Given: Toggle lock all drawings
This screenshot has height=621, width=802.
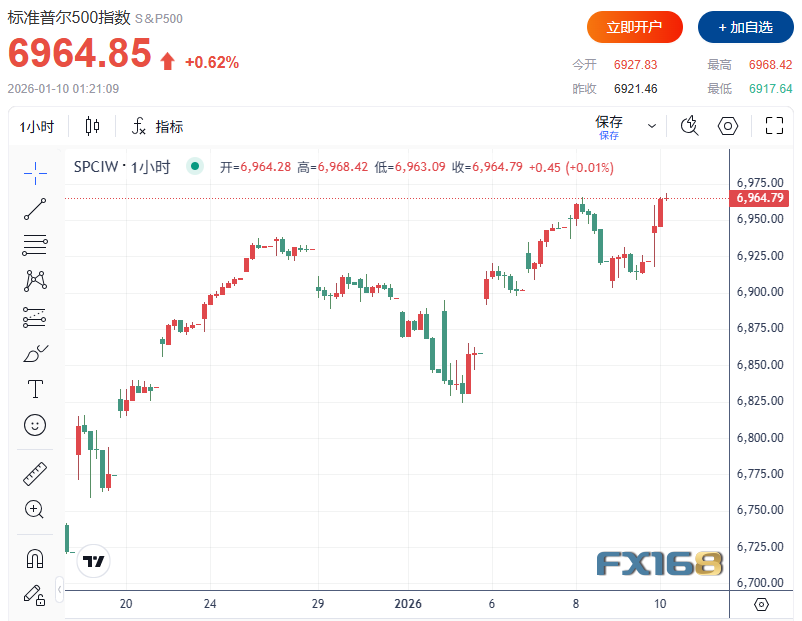Looking at the screenshot, I should (35, 594).
